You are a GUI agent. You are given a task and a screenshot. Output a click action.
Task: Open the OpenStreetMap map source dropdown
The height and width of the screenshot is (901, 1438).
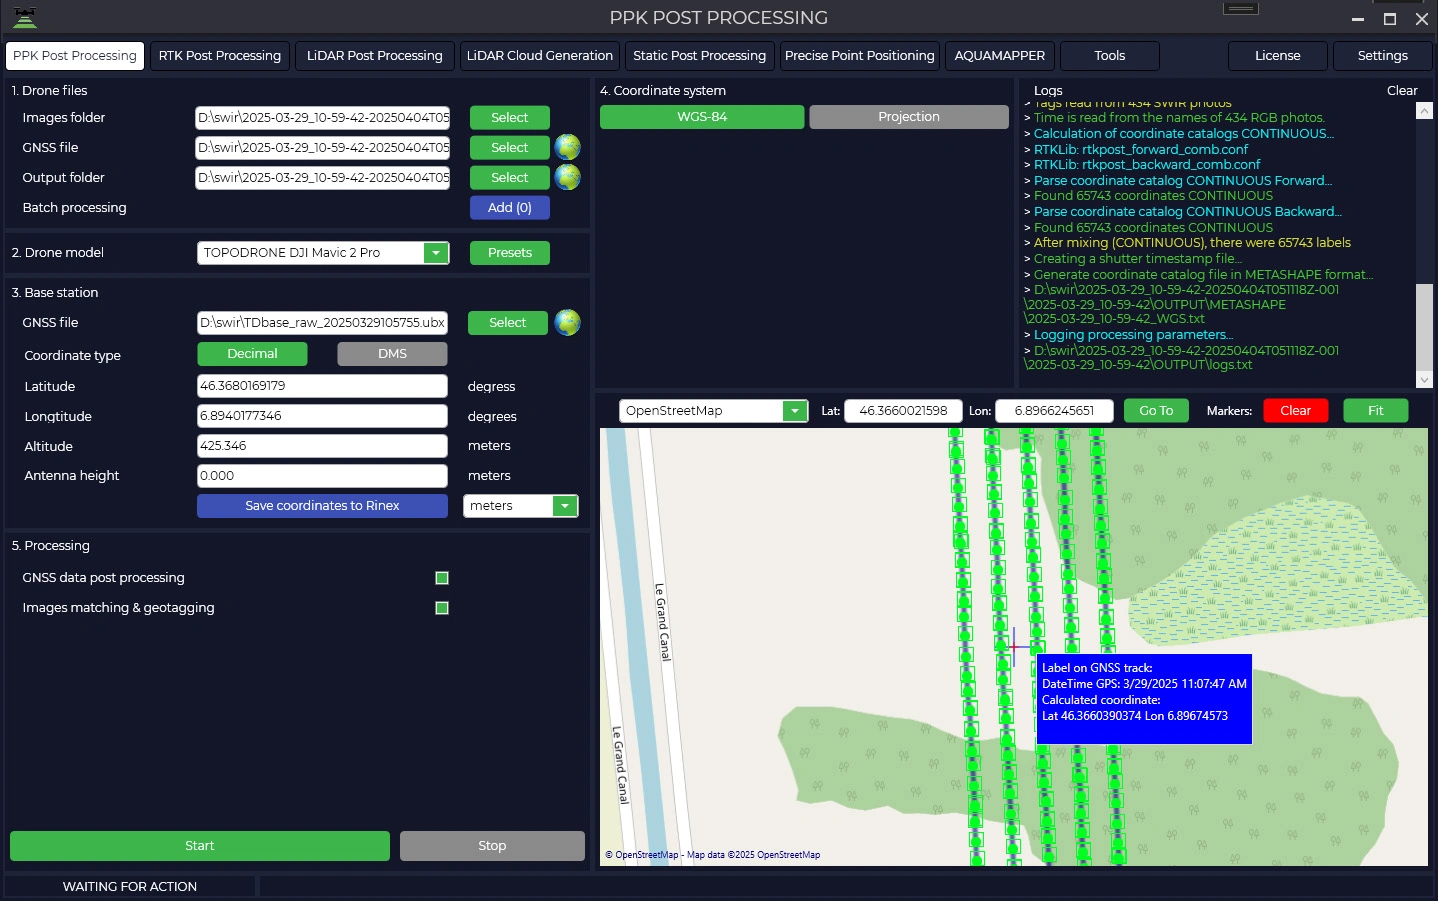[x=795, y=411]
